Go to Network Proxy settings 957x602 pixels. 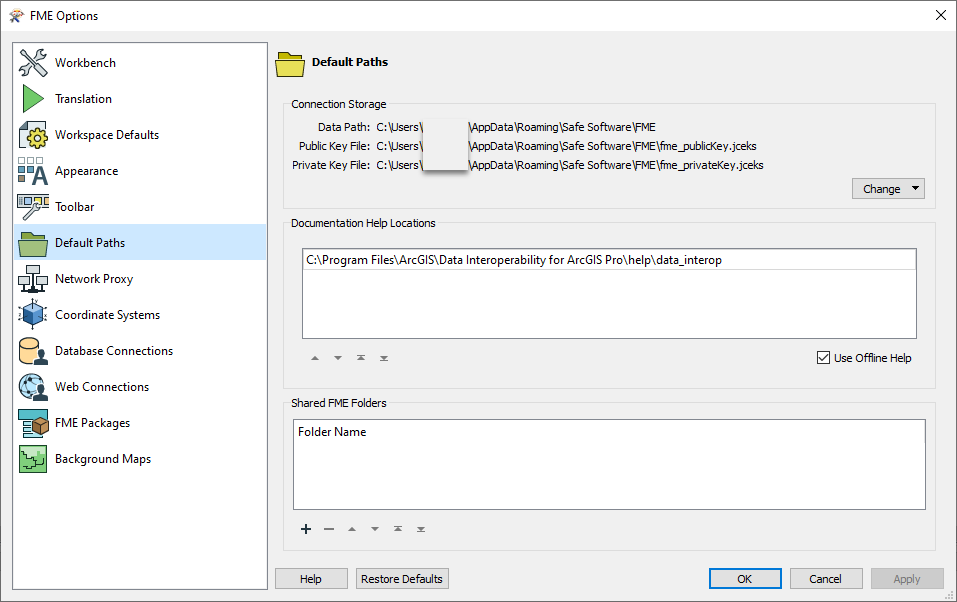coord(93,279)
